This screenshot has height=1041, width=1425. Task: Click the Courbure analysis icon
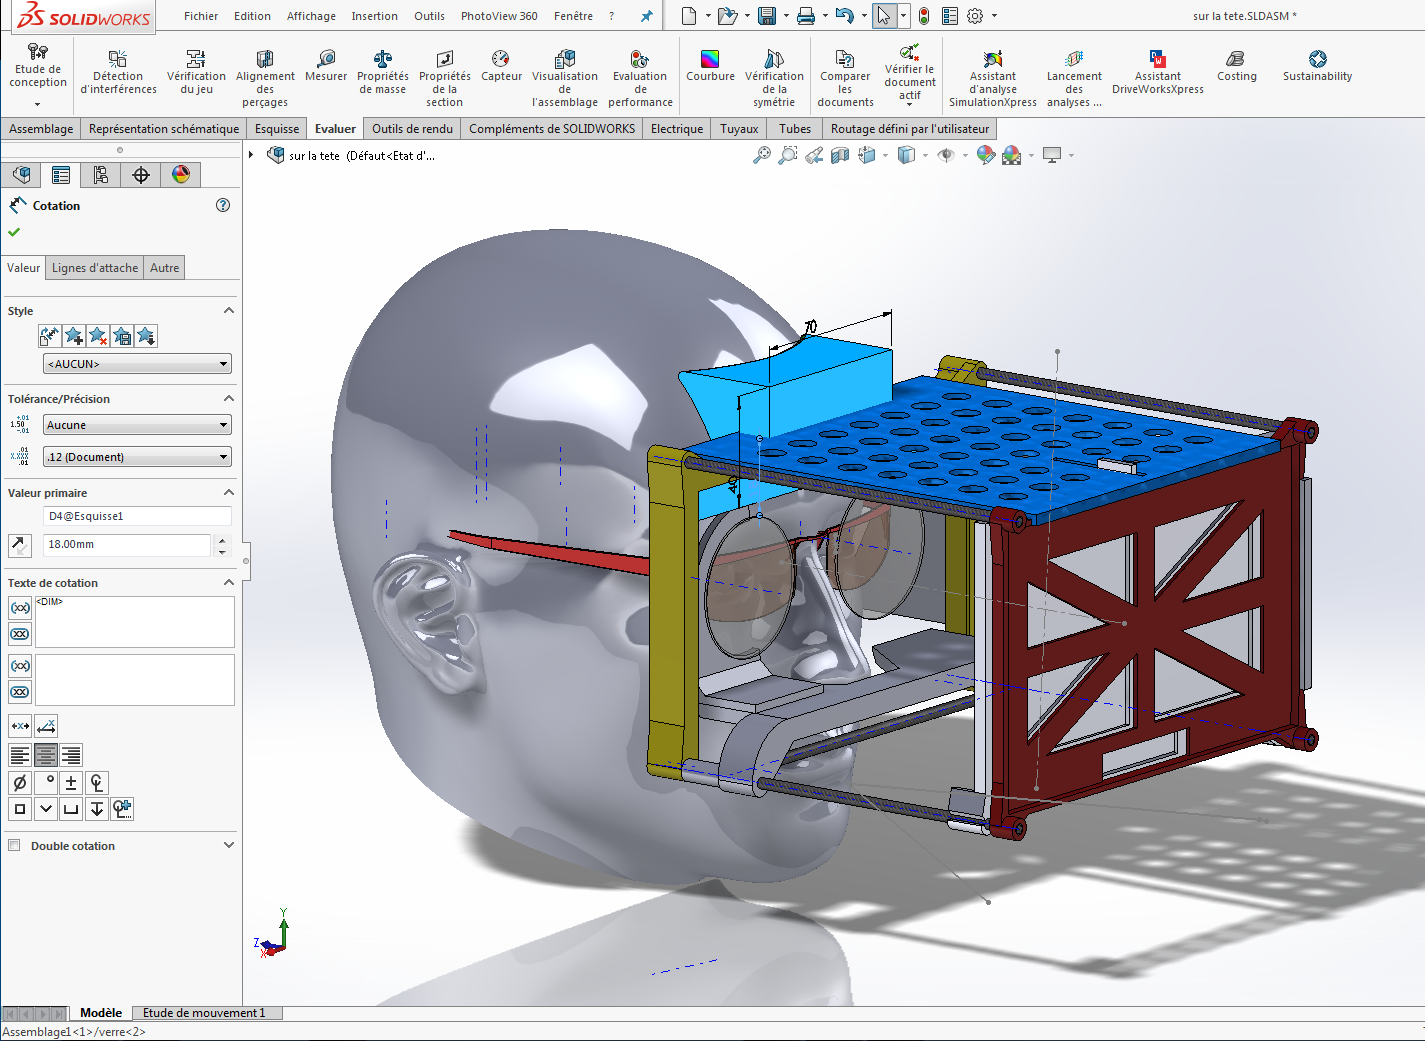710,66
